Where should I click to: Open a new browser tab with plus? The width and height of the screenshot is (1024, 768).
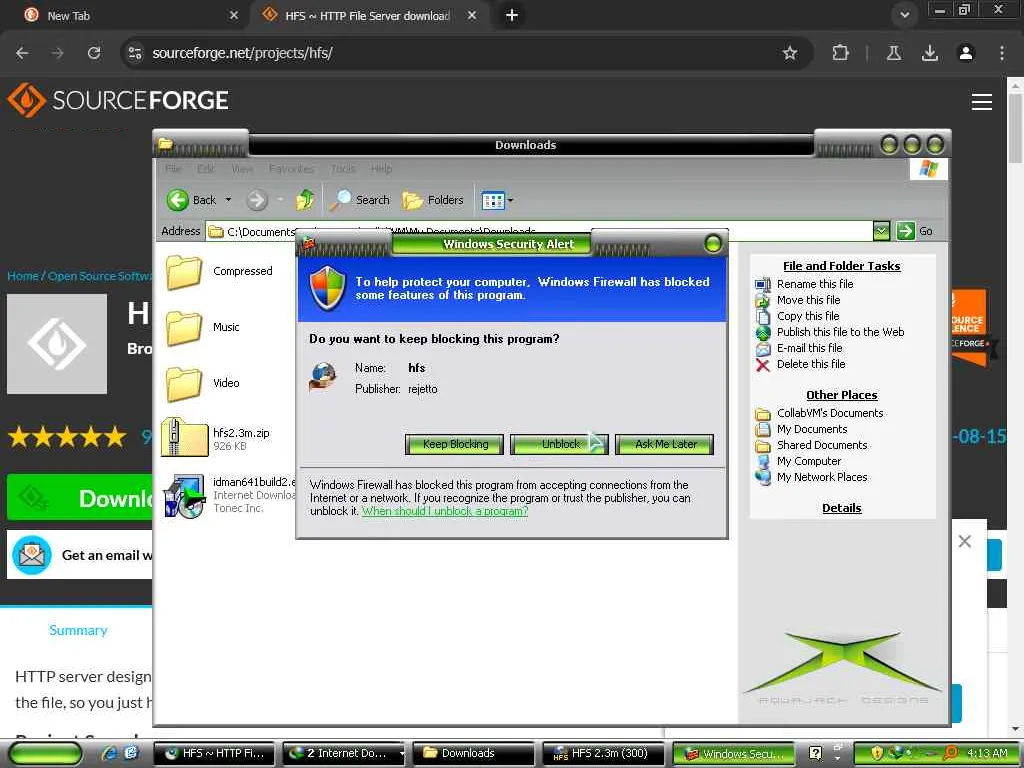coord(512,15)
